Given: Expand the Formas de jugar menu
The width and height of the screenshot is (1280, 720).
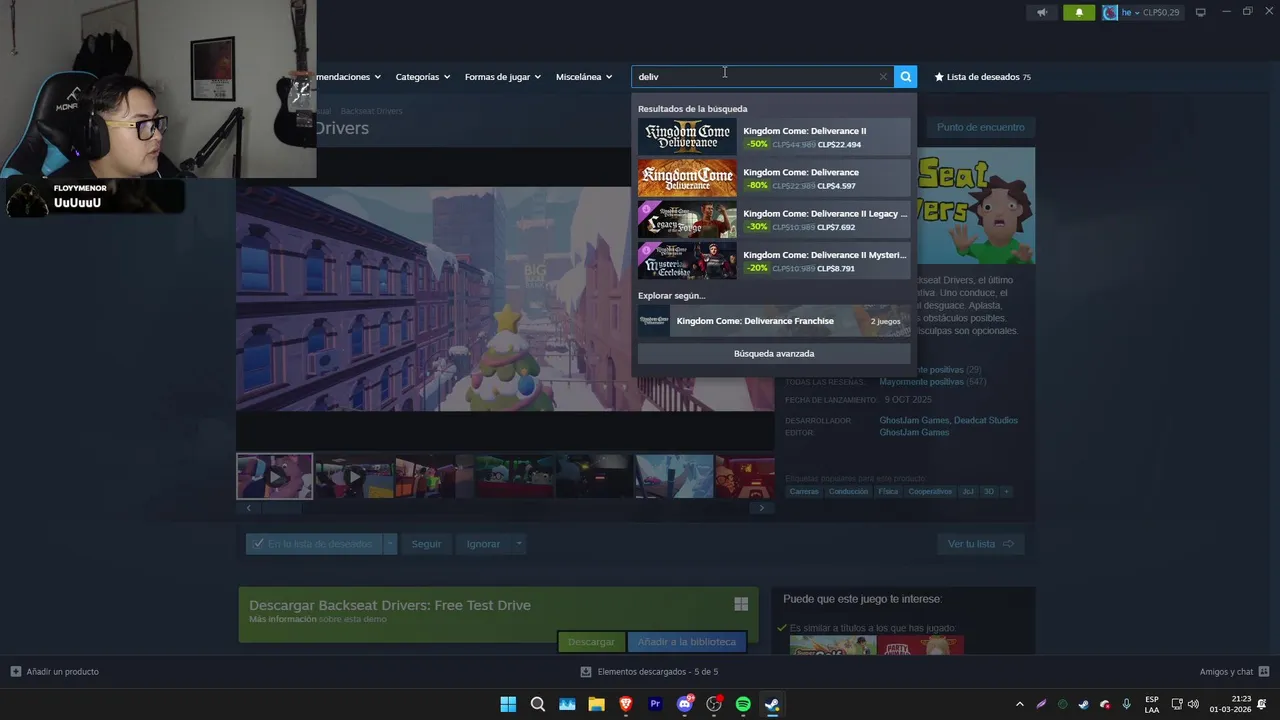Looking at the screenshot, I should (x=502, y=77).
